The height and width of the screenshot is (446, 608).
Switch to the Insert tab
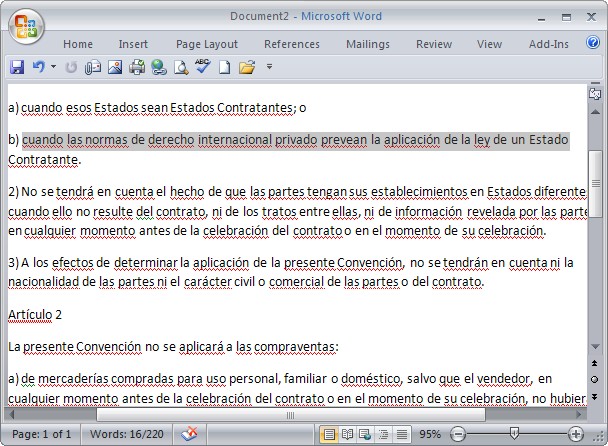[133, 44]
